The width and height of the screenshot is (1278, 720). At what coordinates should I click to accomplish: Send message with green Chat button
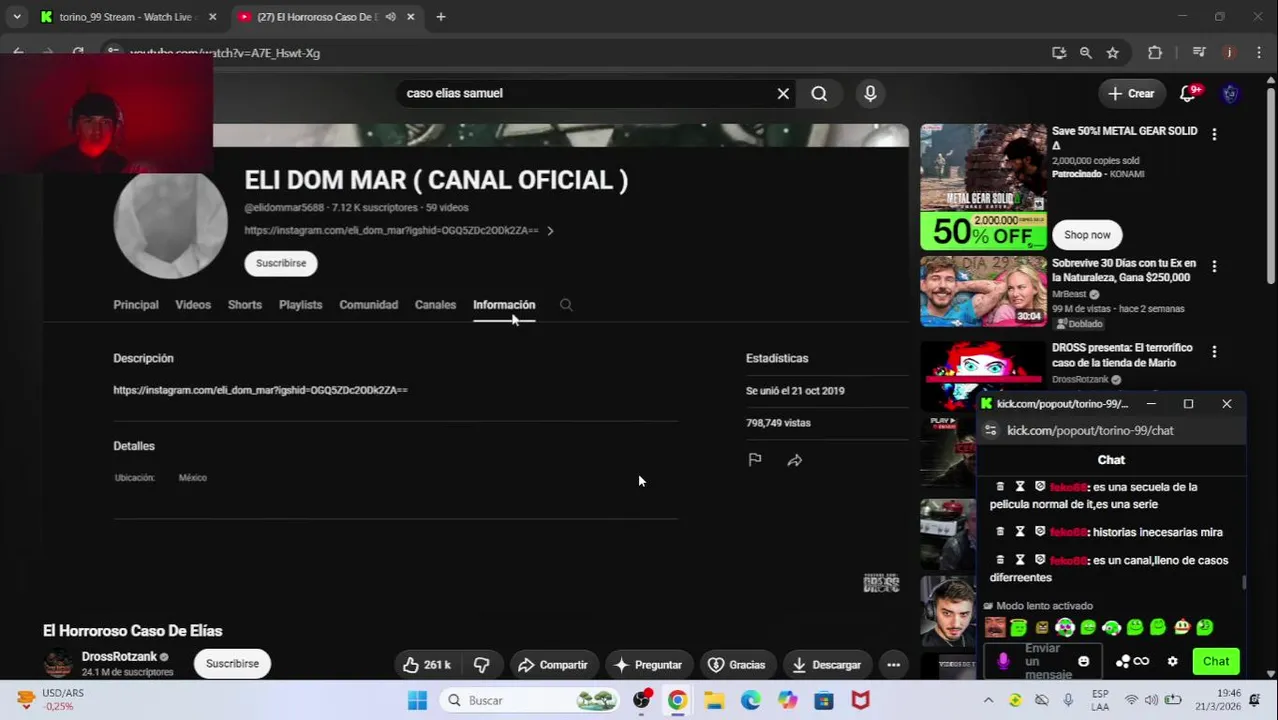tap(1216, 661)
